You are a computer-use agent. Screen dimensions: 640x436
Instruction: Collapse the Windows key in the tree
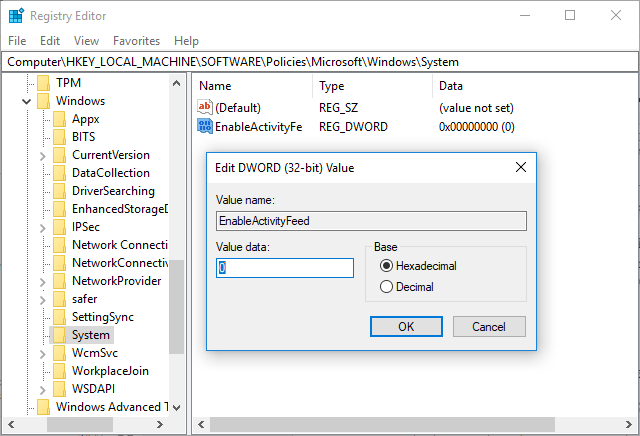coord(27,101)
